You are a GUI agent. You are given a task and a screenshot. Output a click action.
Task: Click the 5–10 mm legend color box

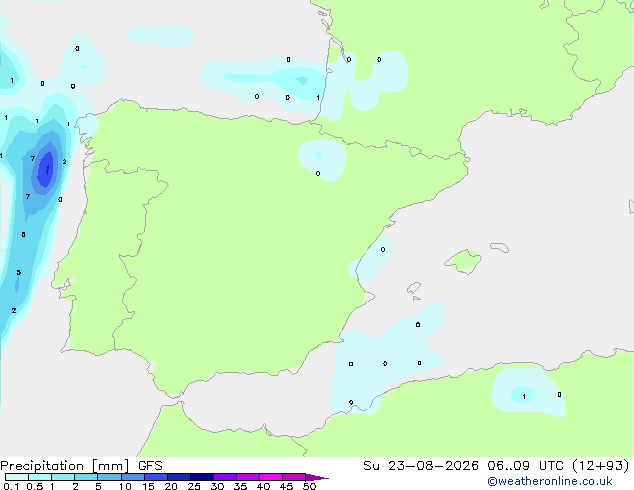109,477
